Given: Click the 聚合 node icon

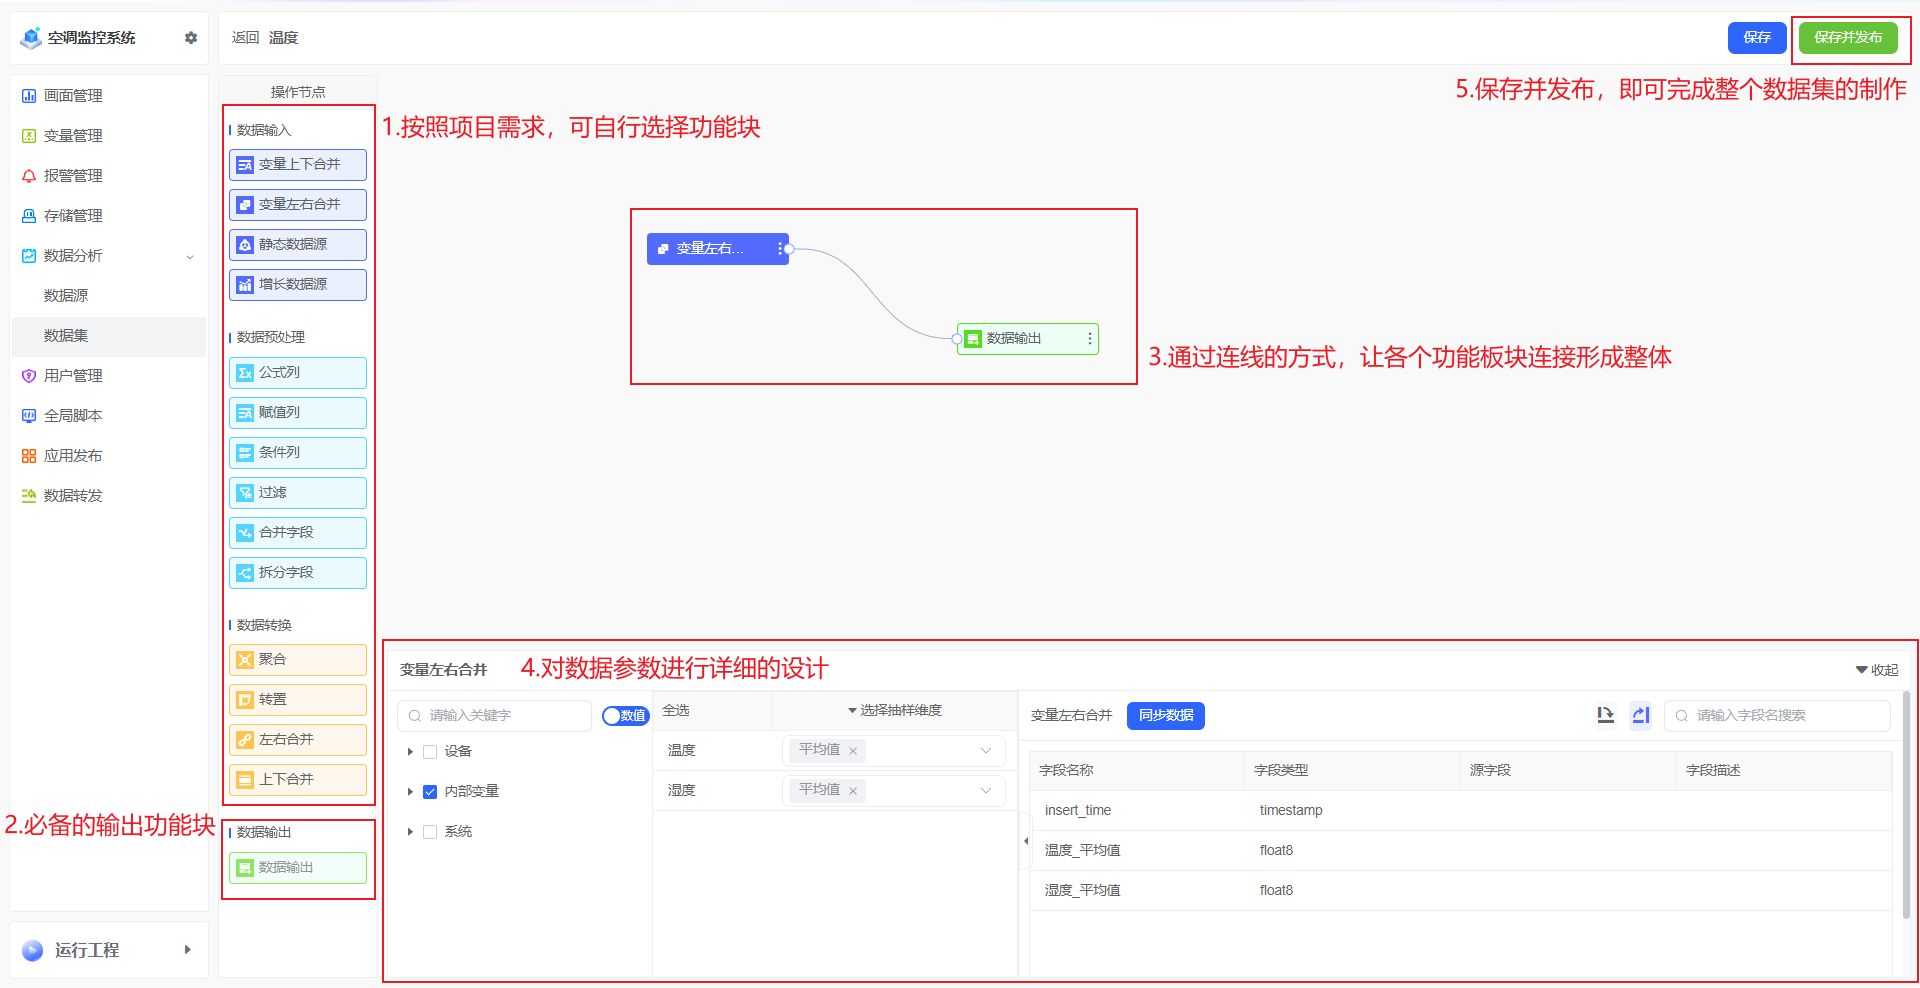Looking at the screenshot, I should [x=245, y=660].
